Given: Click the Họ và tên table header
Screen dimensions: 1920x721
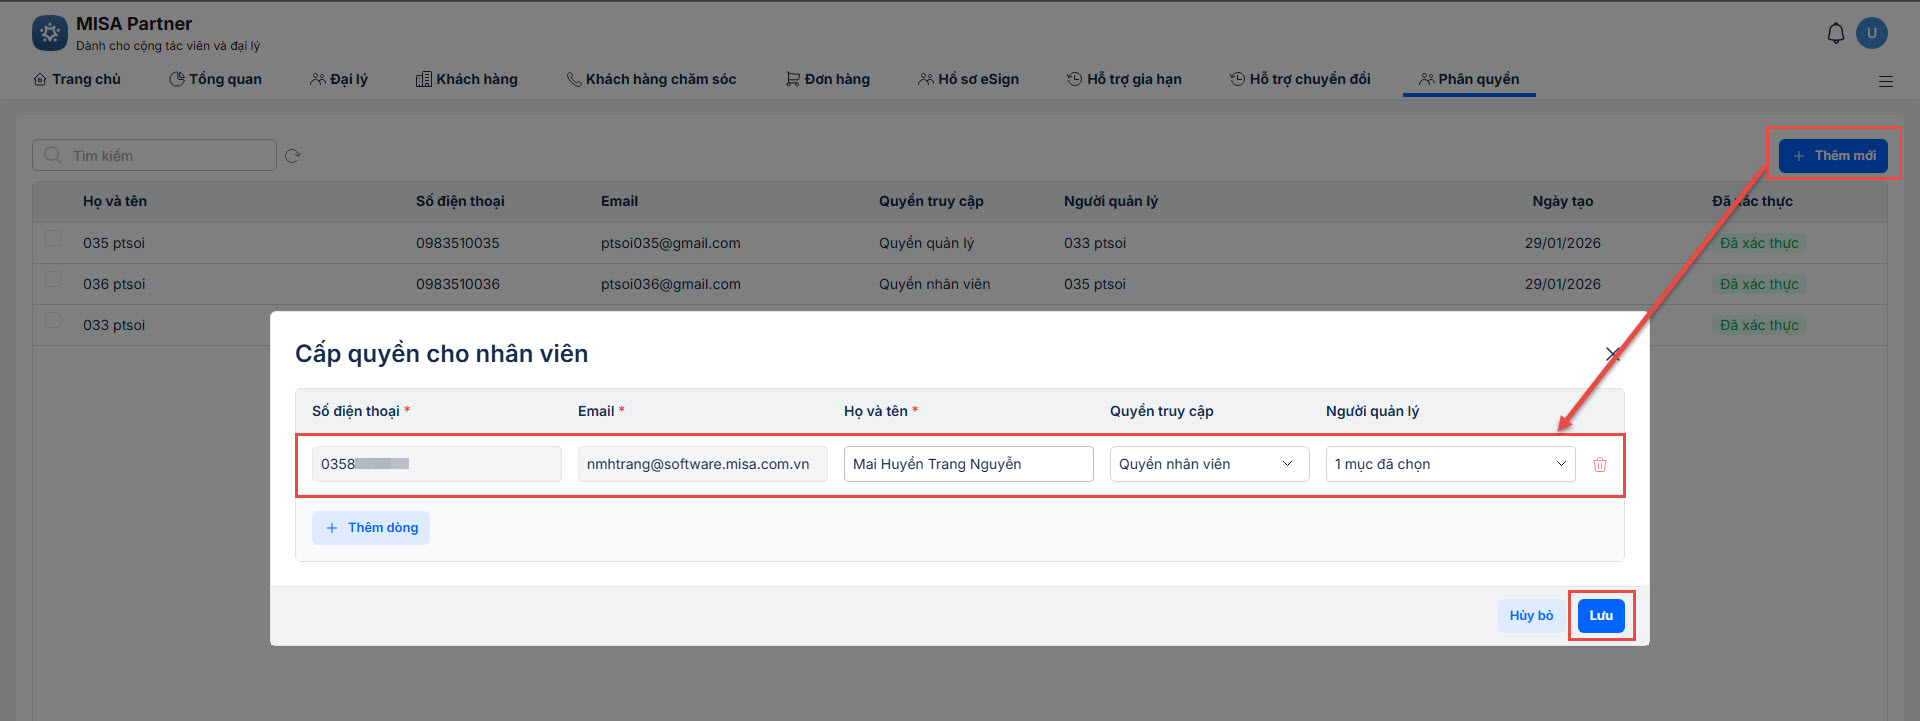Looking at the screenshot, I should click(115, 201).
